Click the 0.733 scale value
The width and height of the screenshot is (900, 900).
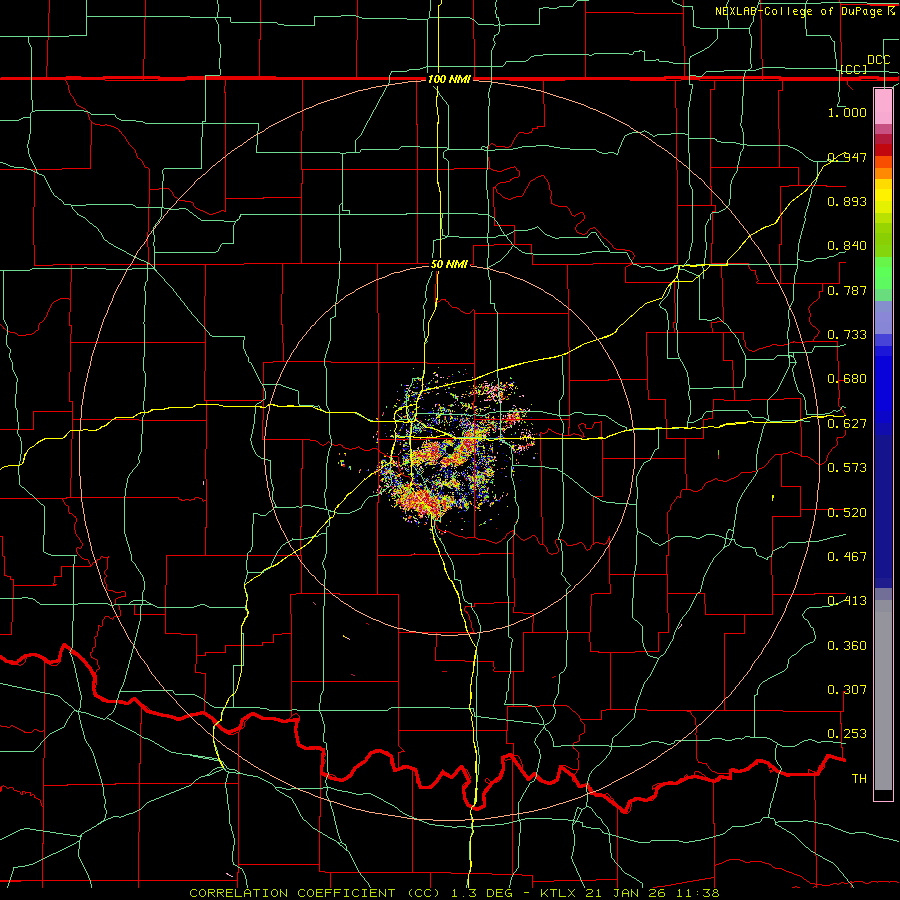pos(847,334)
